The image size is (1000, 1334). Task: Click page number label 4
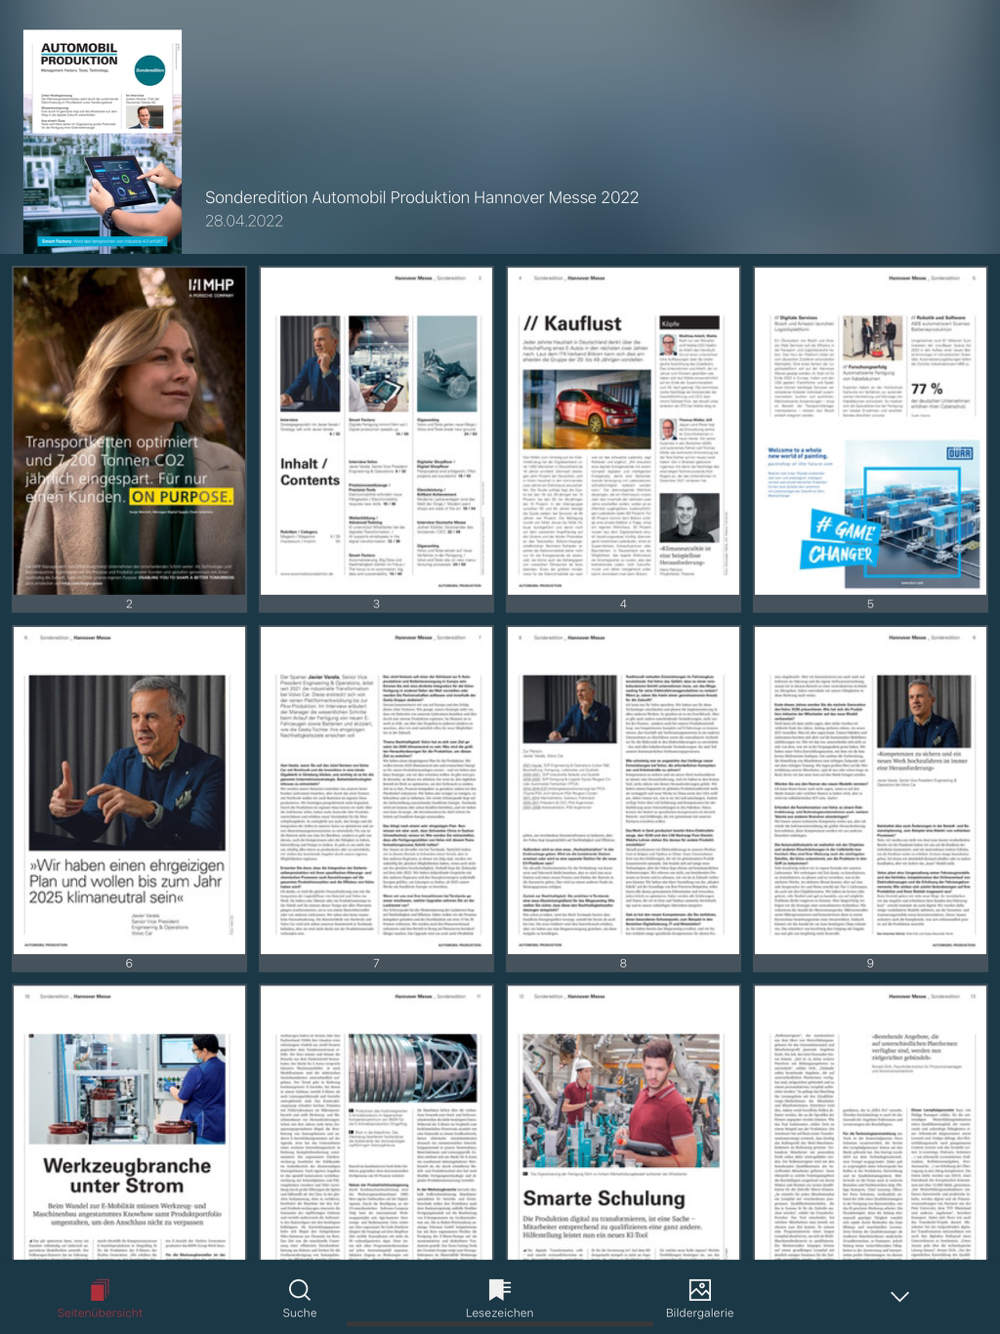point(623,604)
